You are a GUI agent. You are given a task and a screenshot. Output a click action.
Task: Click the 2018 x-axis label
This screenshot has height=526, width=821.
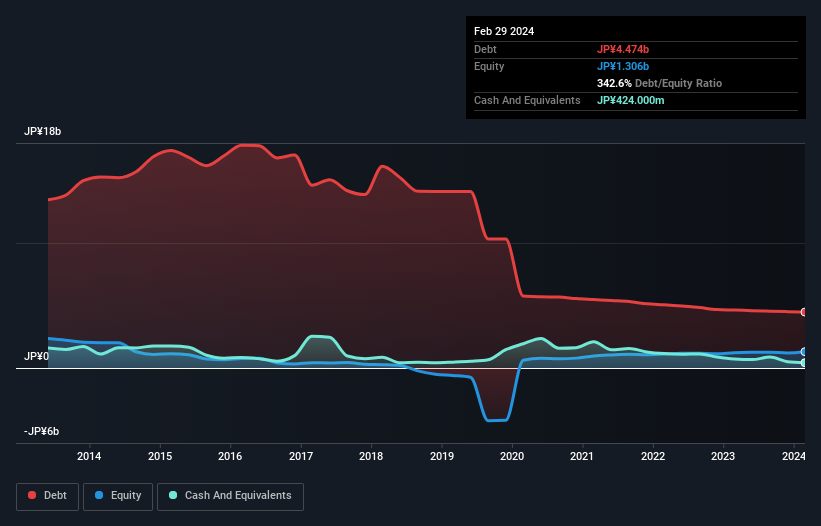pyautogui.click(x=371, y=456)
